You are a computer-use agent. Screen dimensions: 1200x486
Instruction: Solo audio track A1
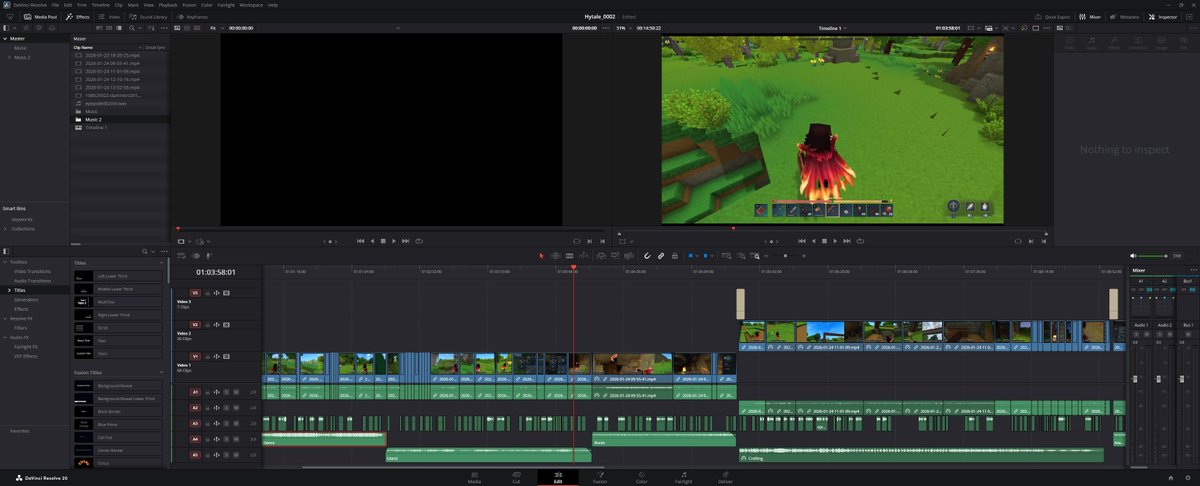(x=226, y=392)
